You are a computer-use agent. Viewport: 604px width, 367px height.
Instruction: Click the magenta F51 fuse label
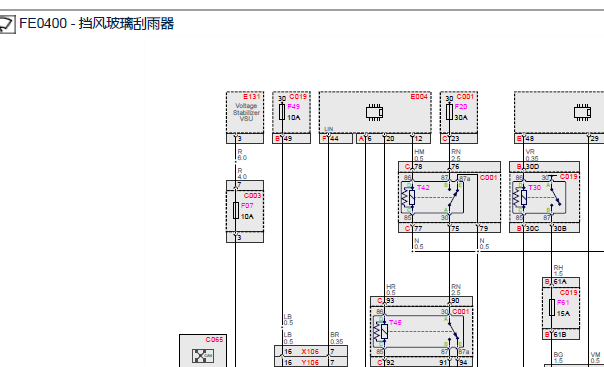563,303
